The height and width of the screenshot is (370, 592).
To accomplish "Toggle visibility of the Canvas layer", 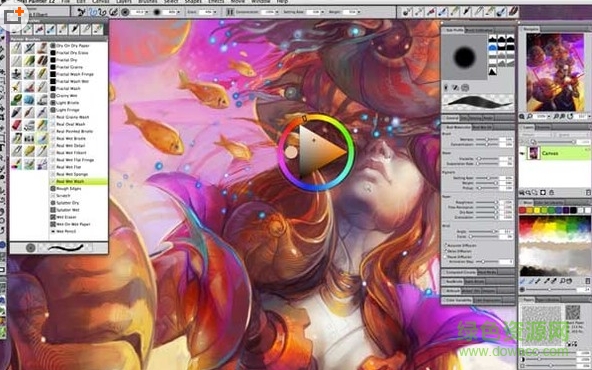I will tap(523, 153).
